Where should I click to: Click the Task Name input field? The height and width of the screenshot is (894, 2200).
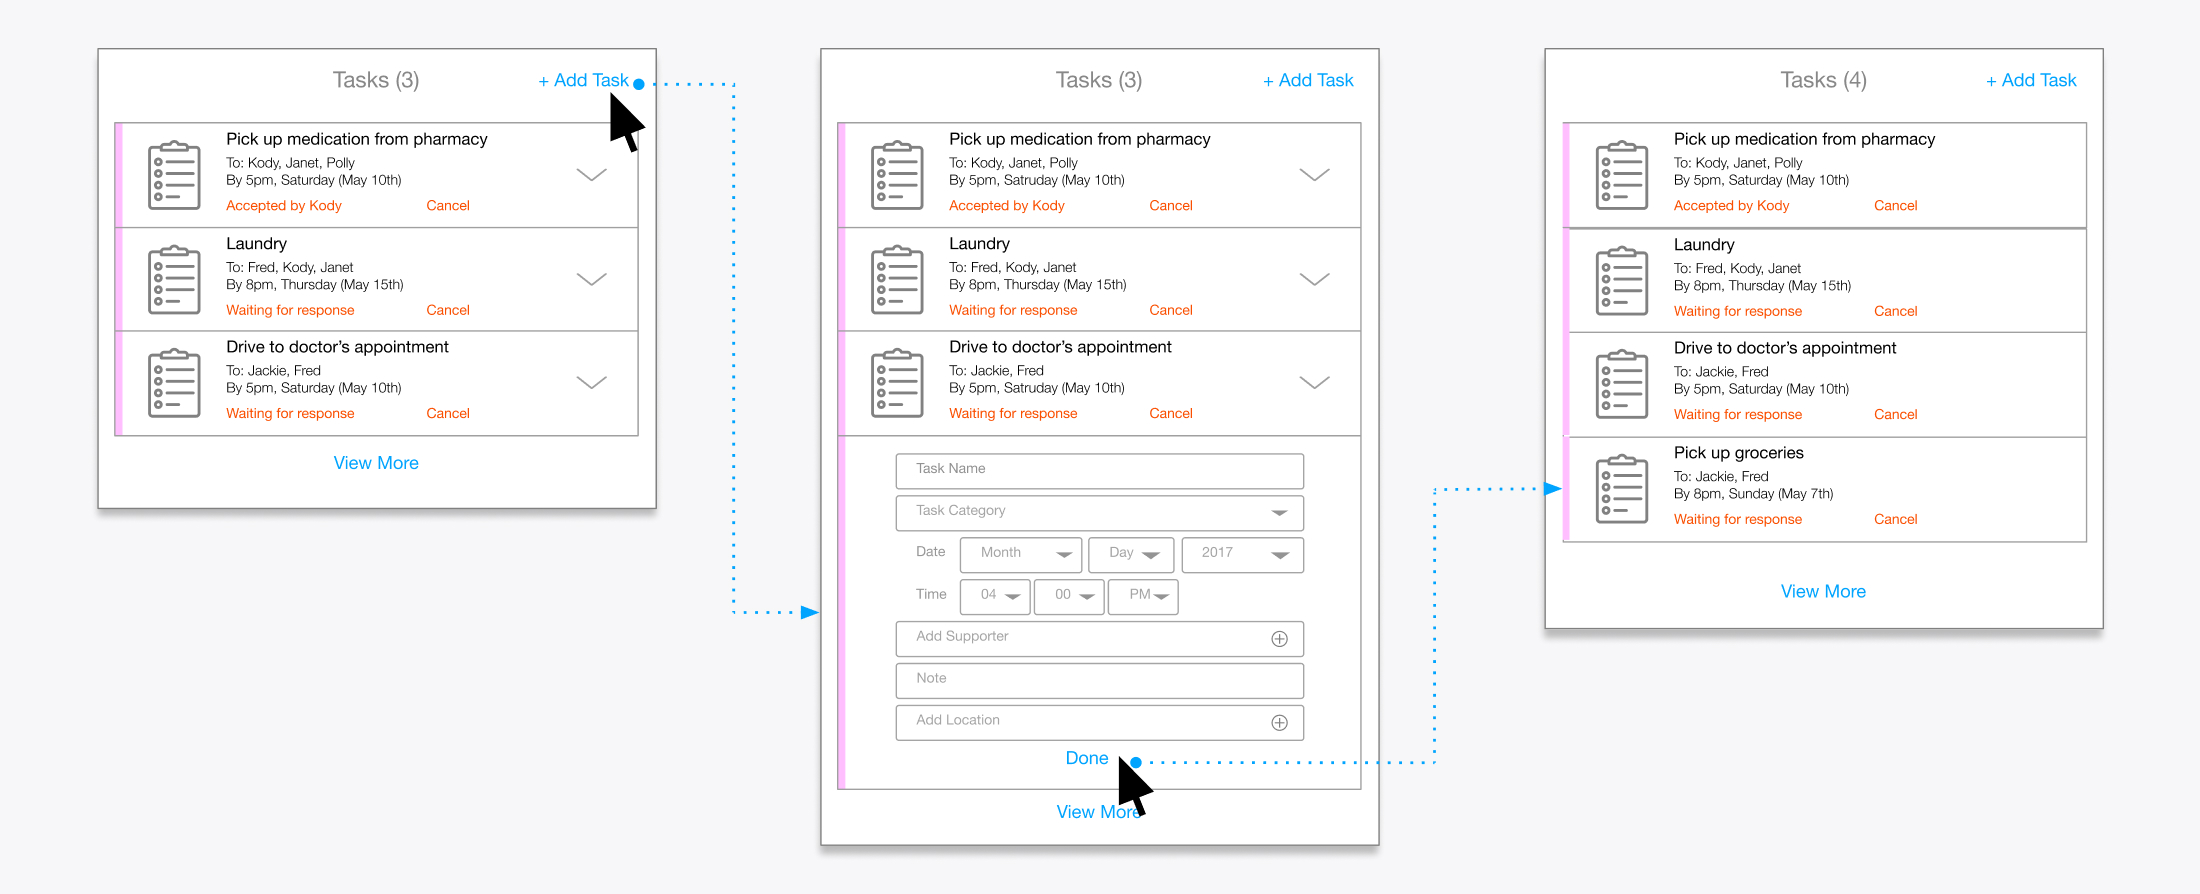click(1100, 471)
